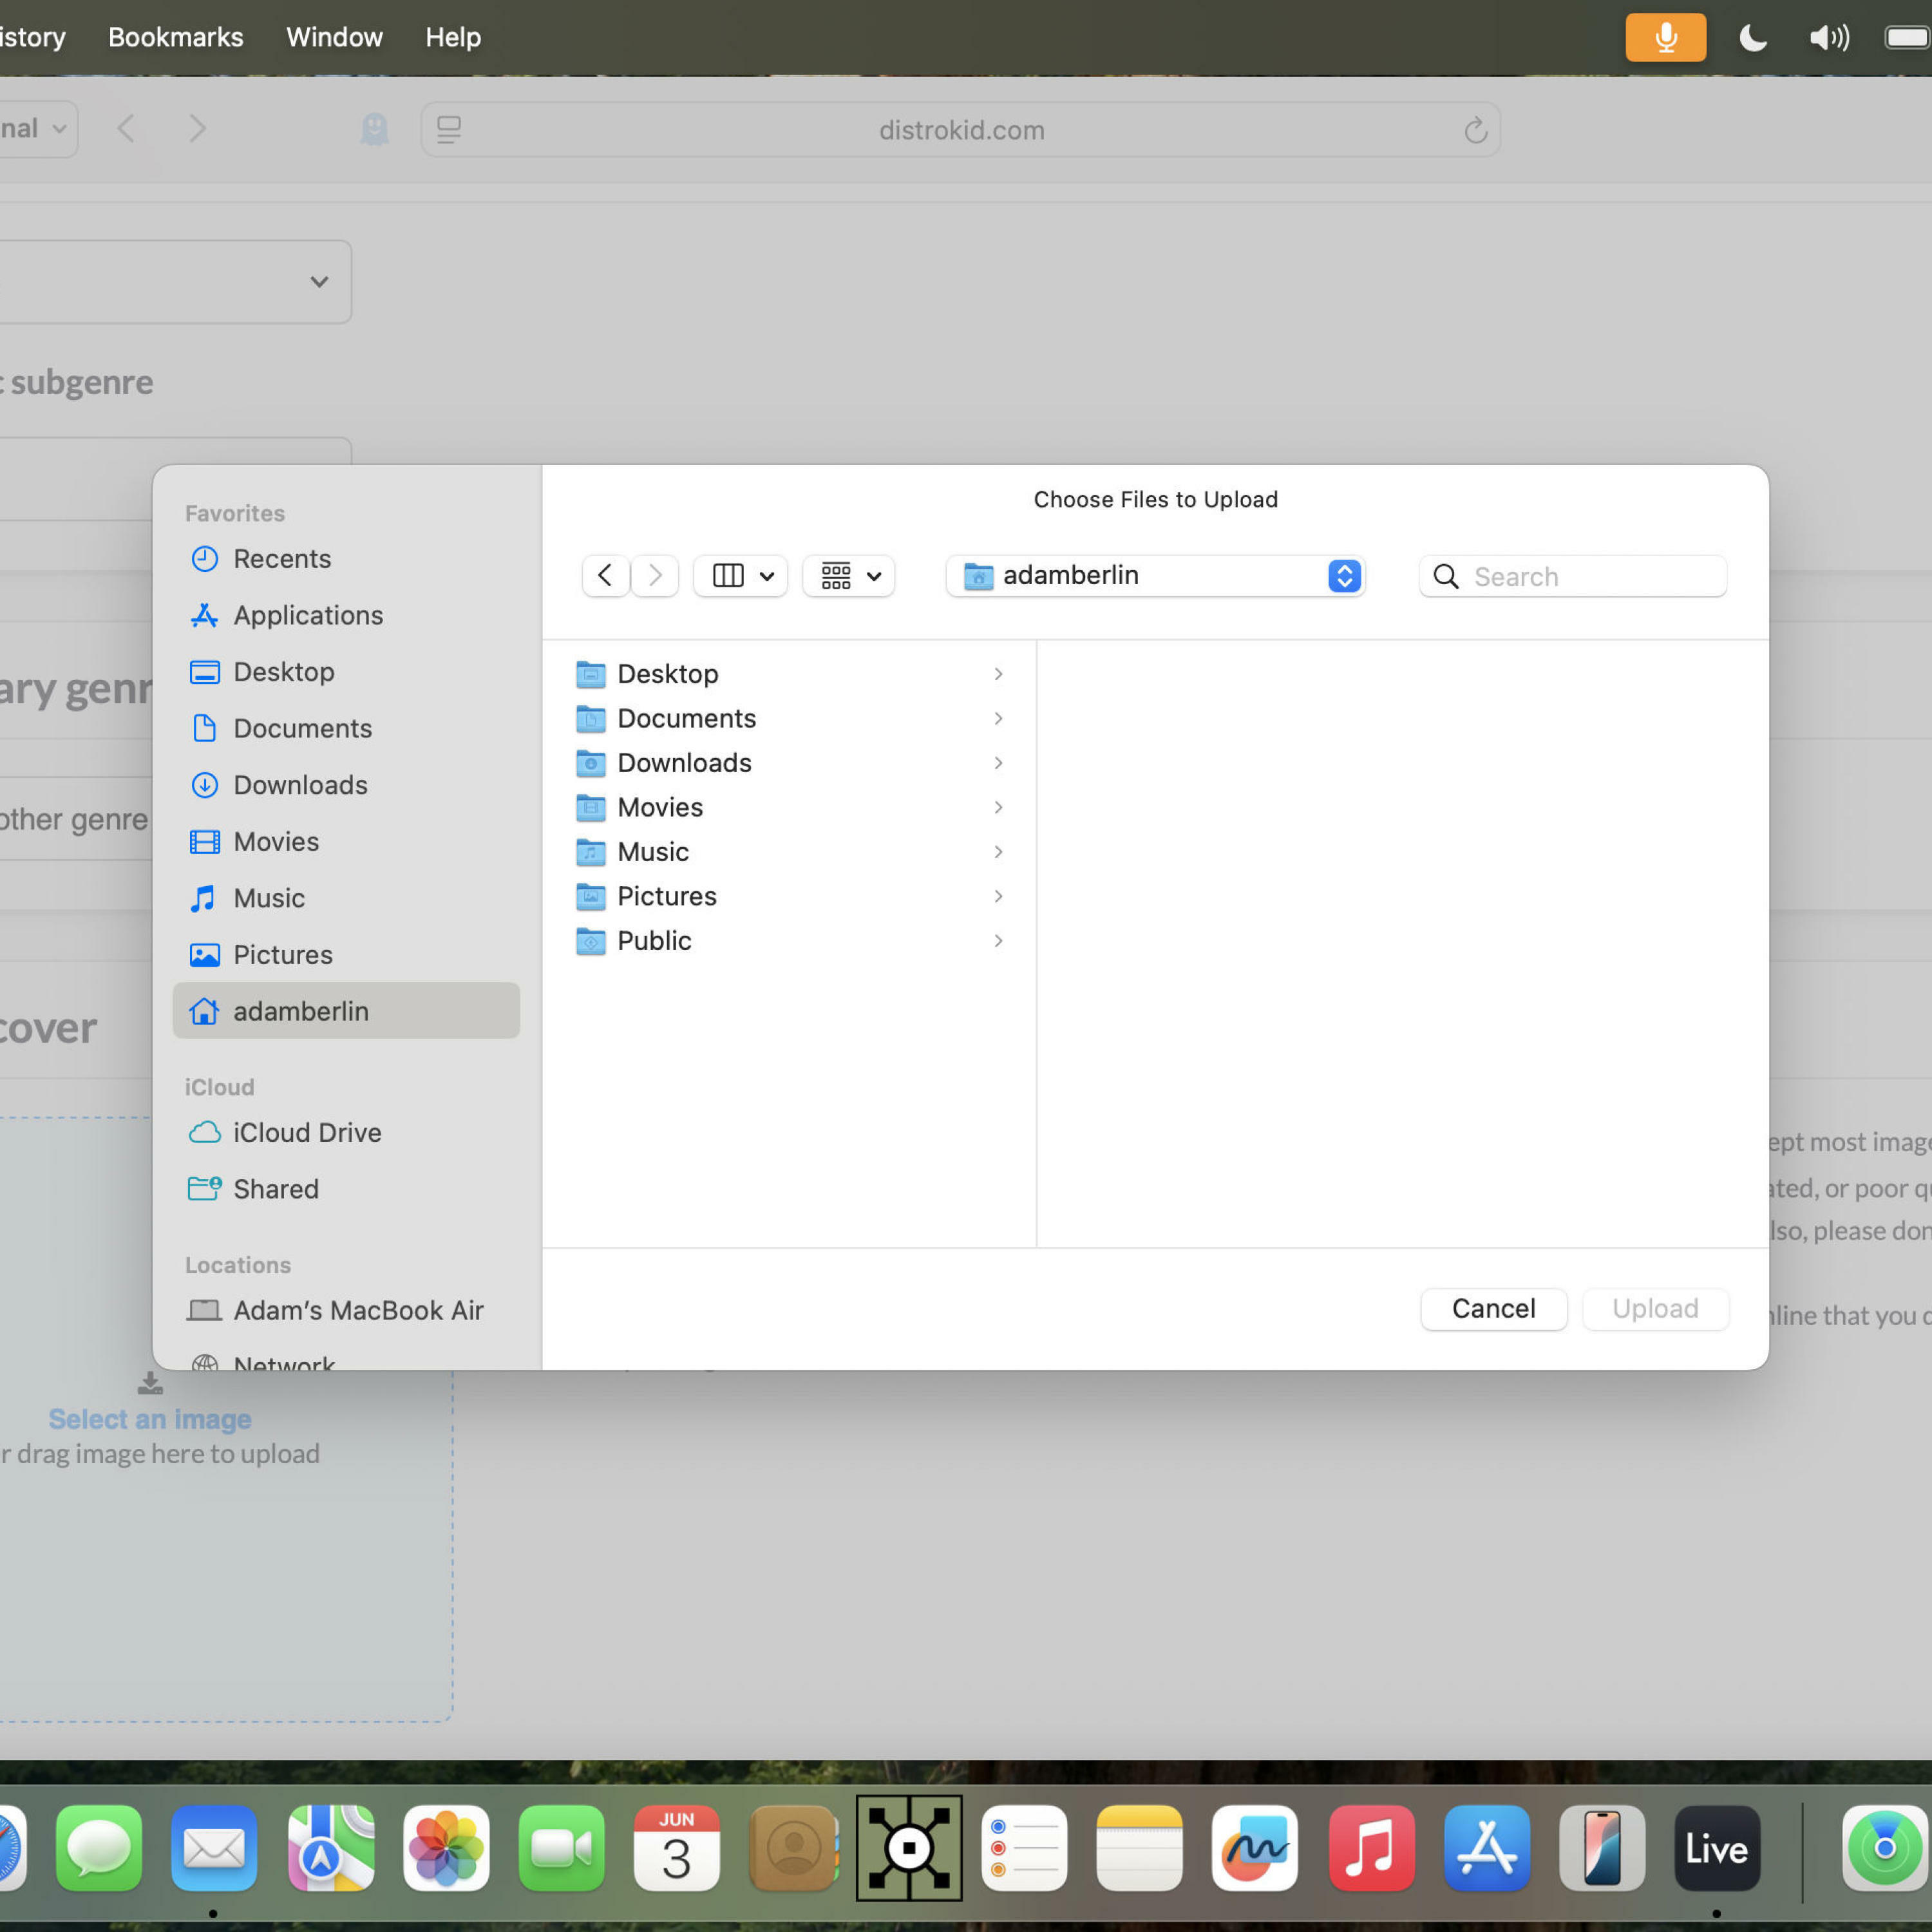Viewport: 1932px width, 1932px height.
Task: Cancel the file upload dialog
Action: [x=1493, y=1308]
